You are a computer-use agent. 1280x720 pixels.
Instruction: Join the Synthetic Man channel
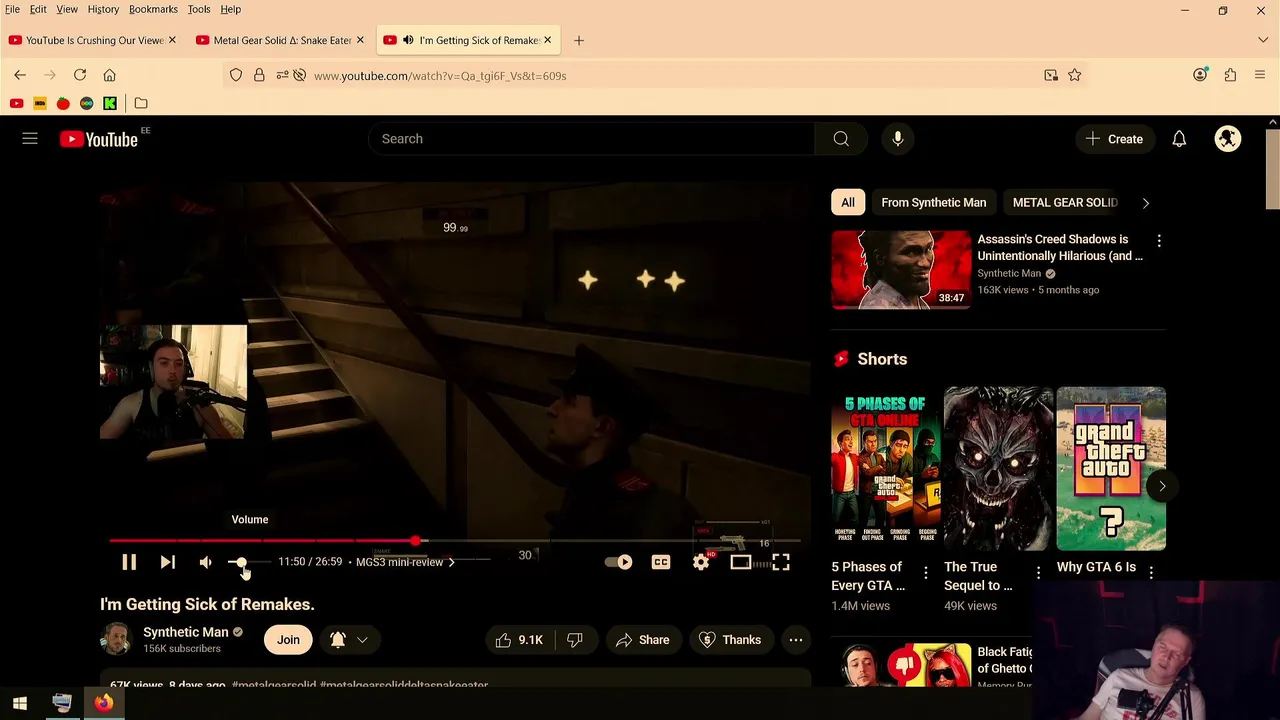coord(288,640)
